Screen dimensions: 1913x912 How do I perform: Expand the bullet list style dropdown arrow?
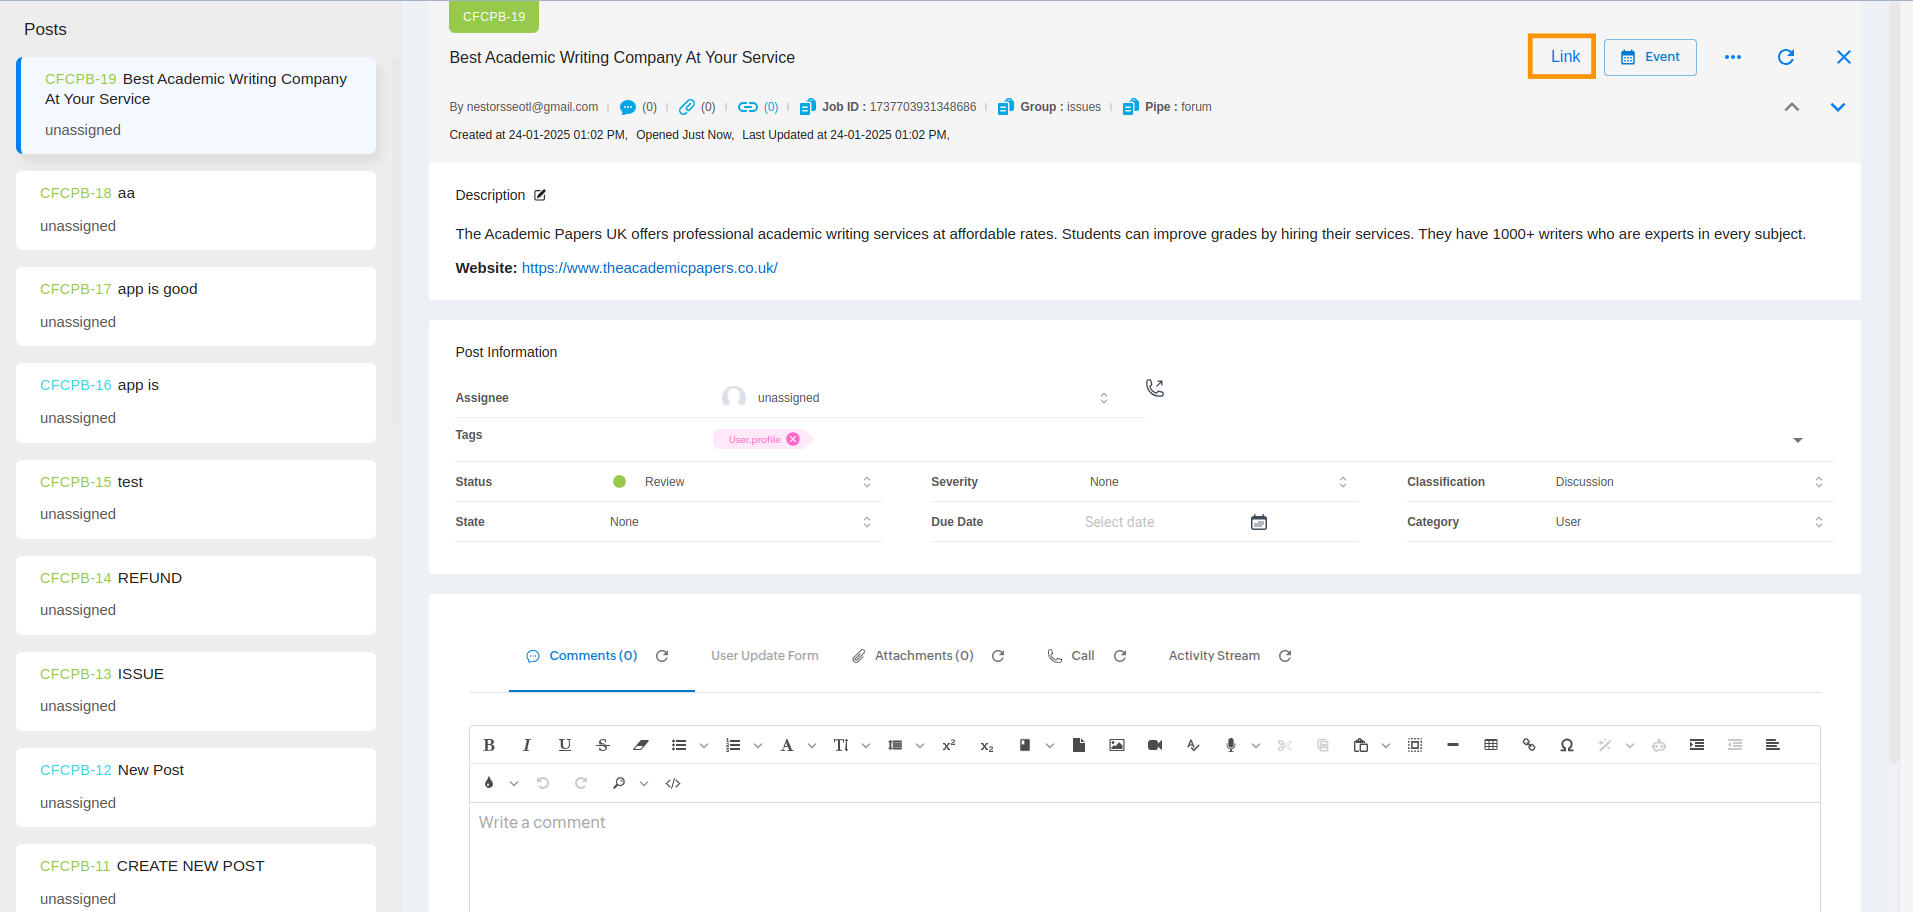coord(704,746)
